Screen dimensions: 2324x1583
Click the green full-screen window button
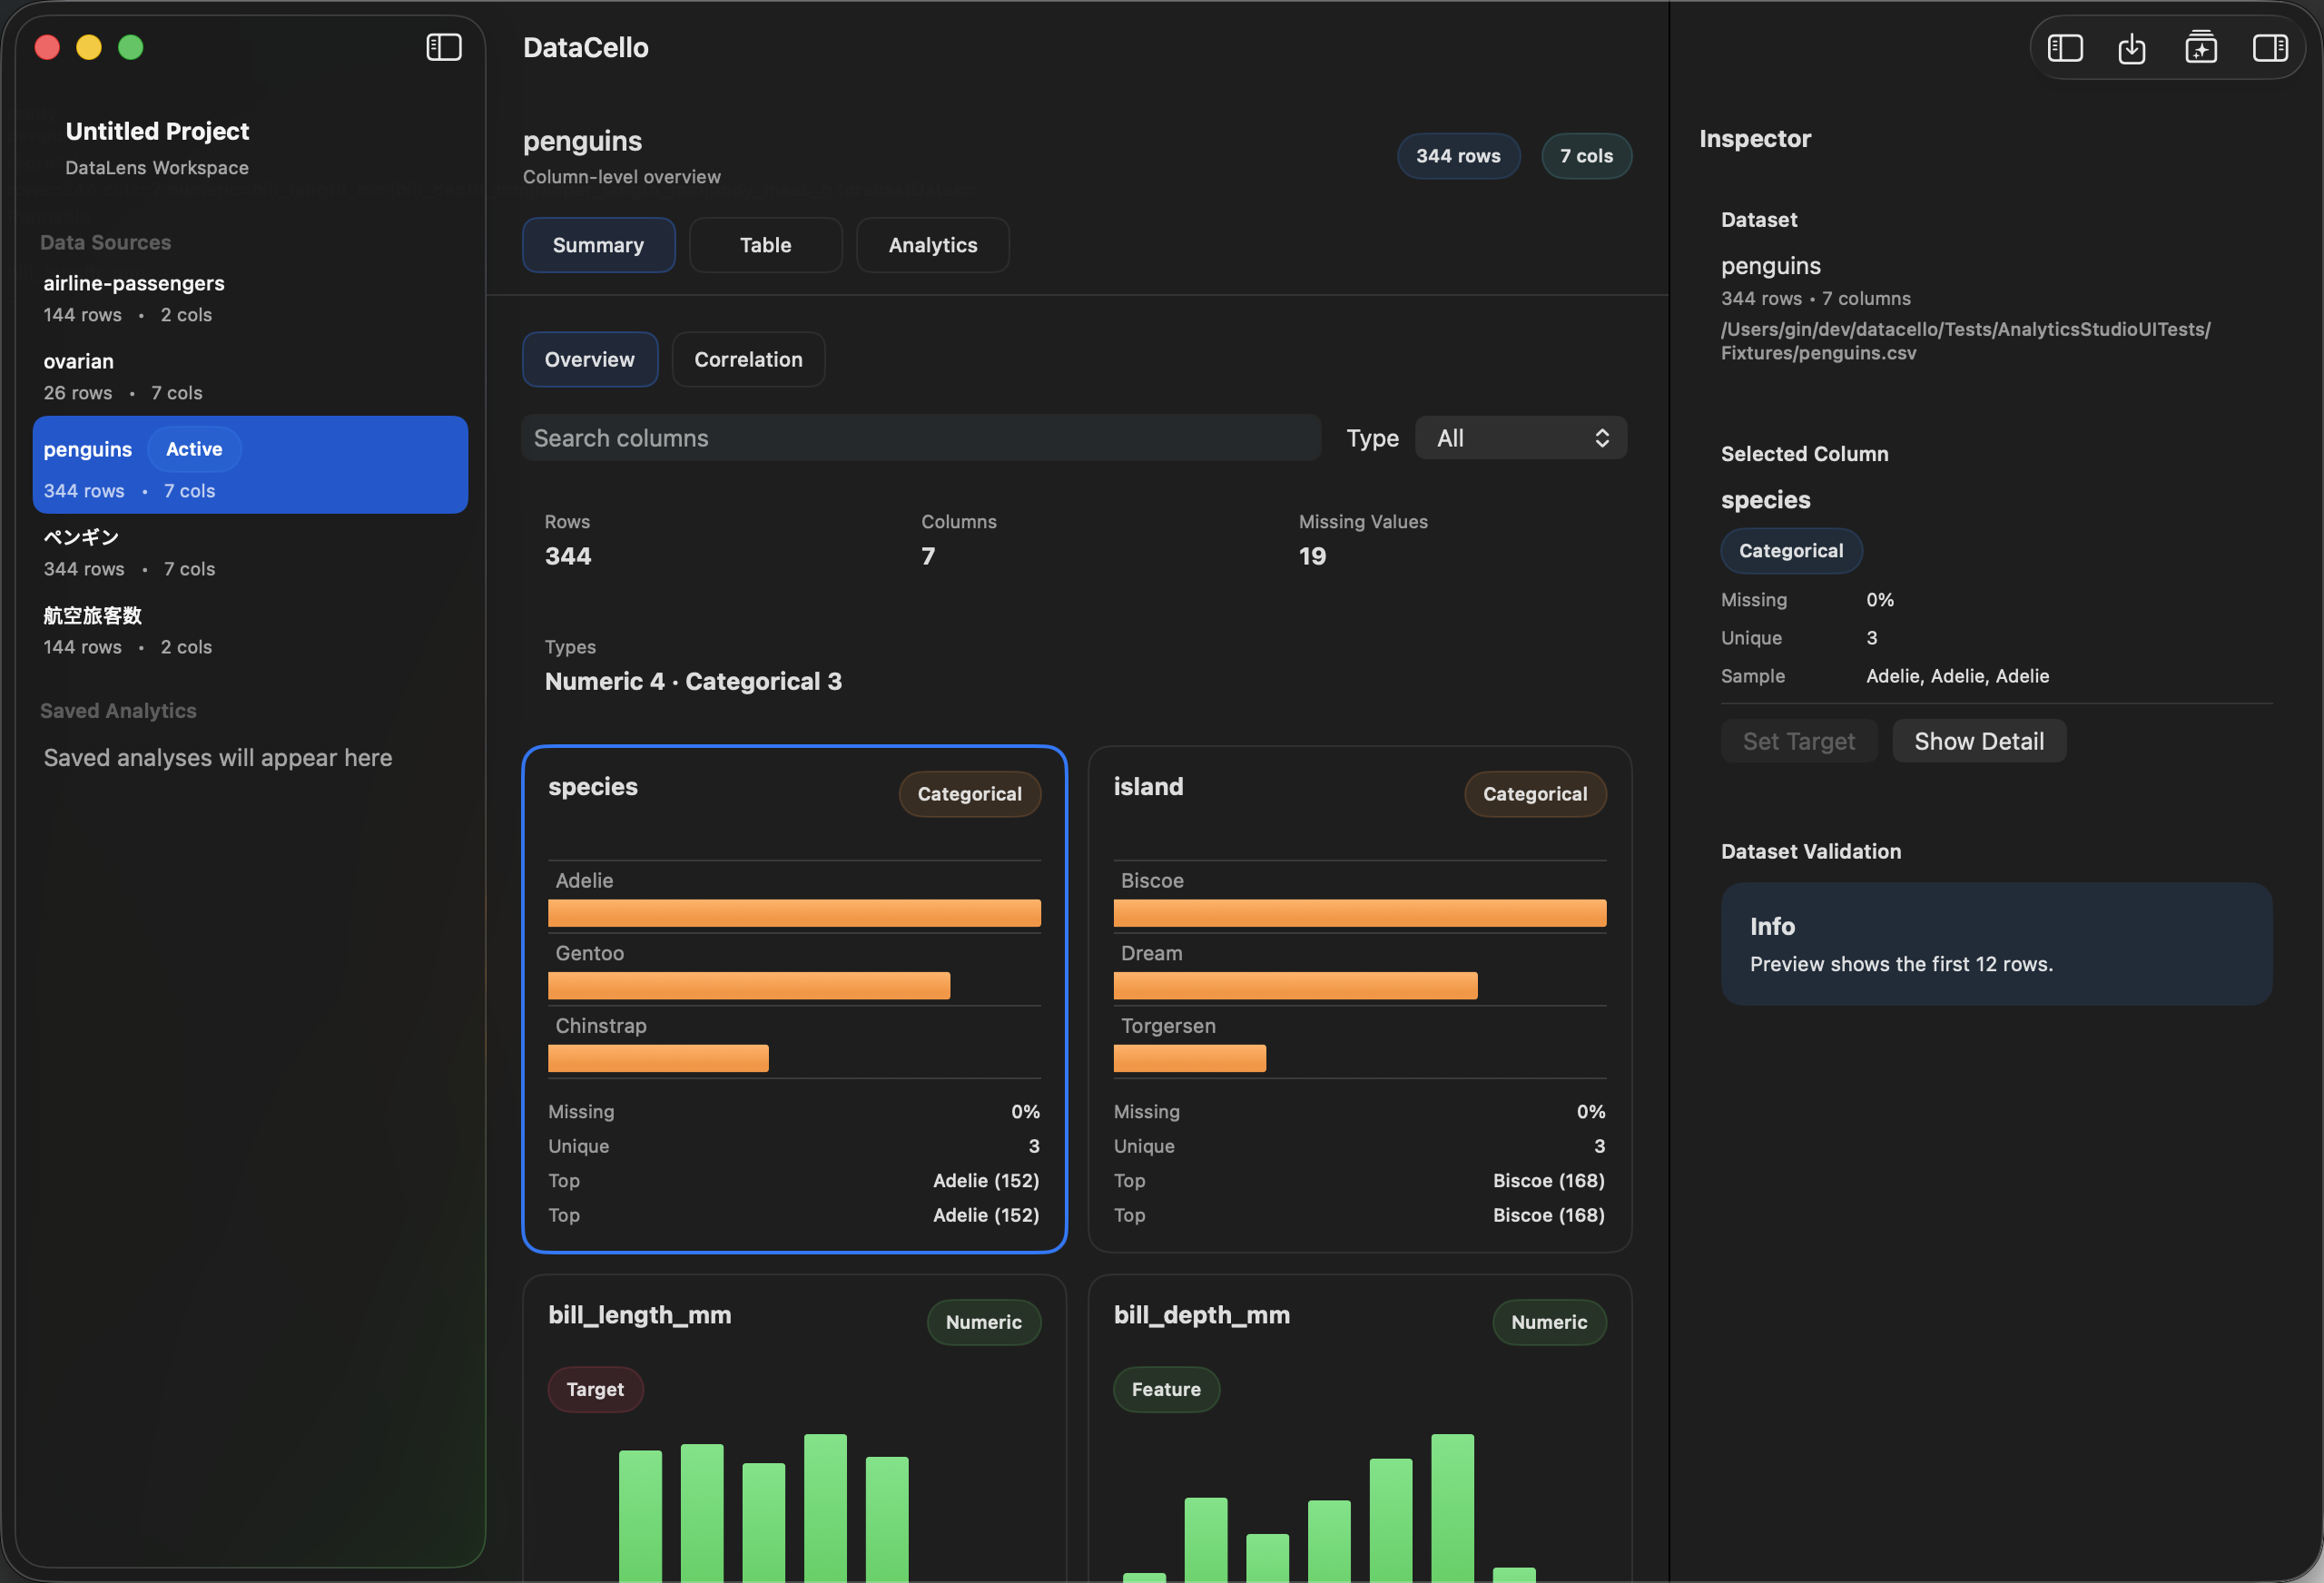(x=131, y=47)
